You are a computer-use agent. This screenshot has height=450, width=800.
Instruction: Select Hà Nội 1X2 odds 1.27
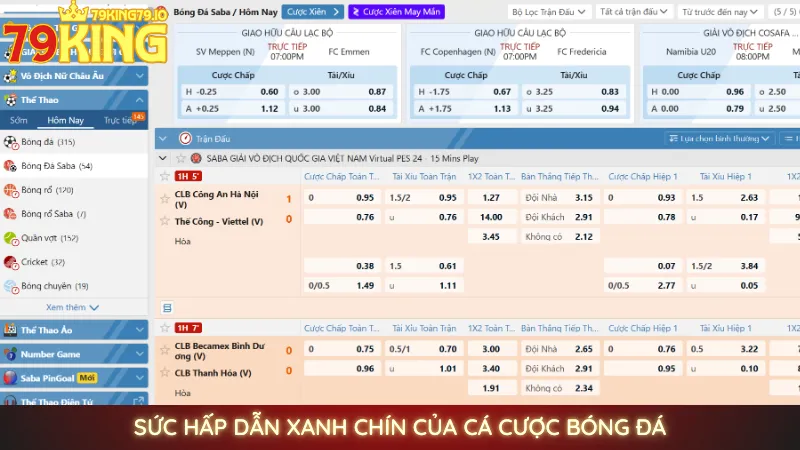tap(491, 197)
